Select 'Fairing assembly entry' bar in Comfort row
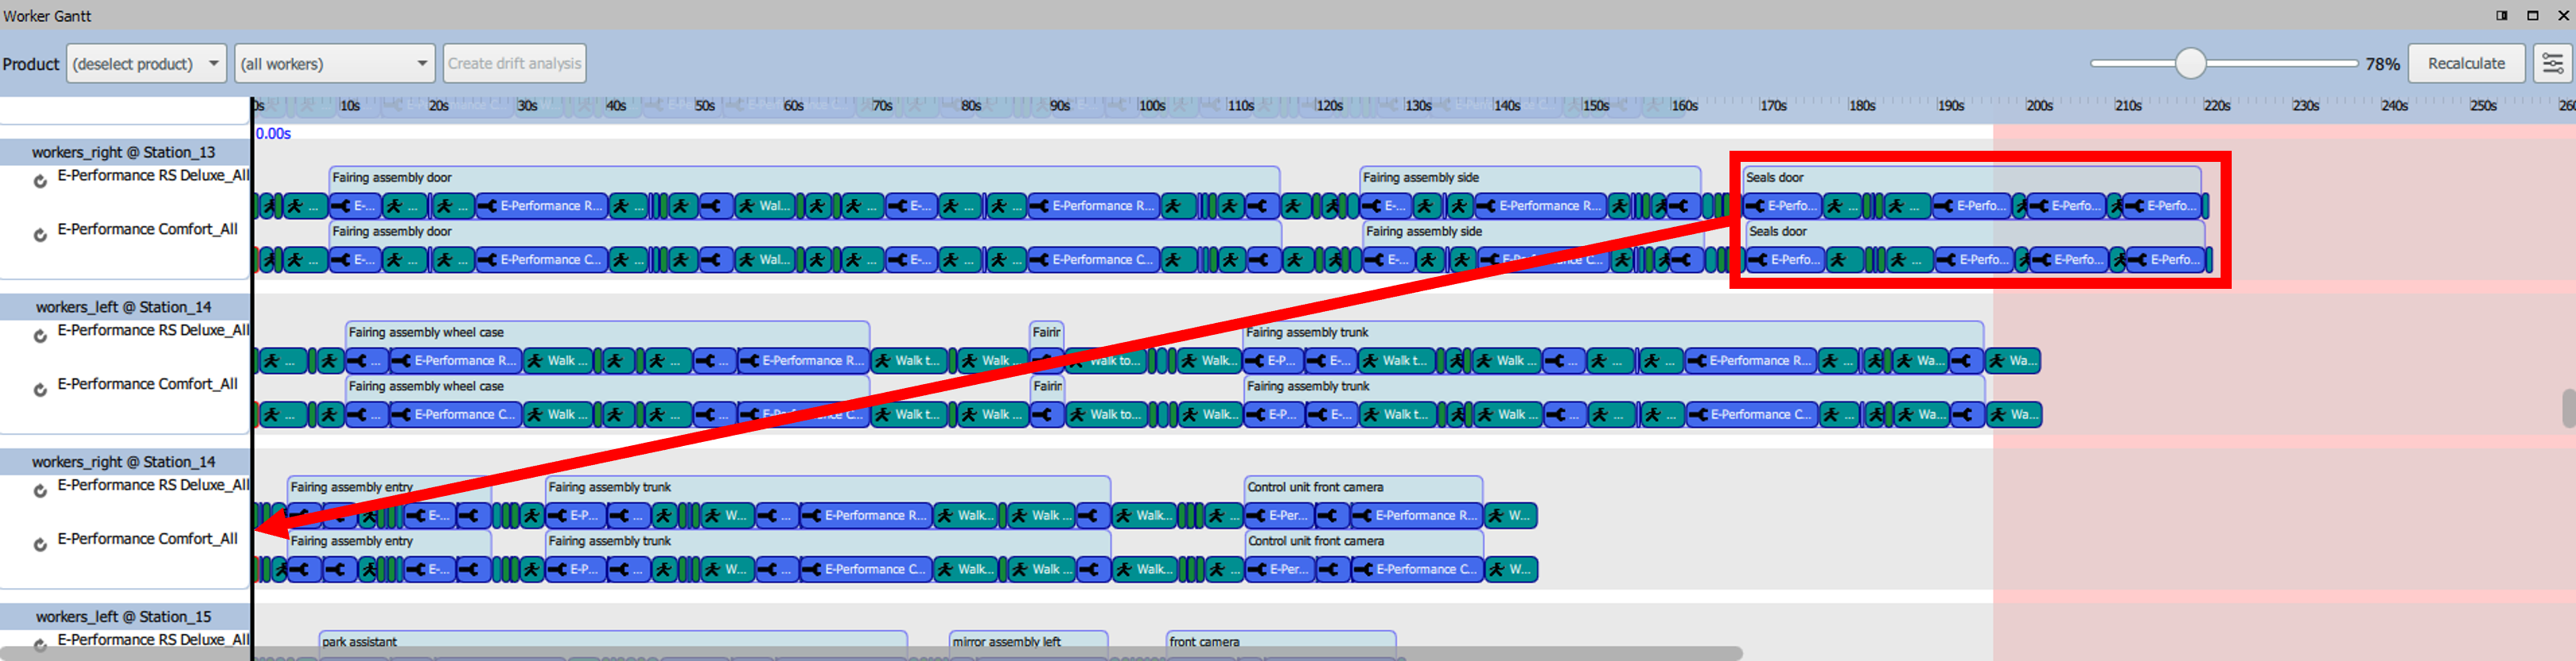This screenshot has height=661, width=2576. [x=389, y=542]
